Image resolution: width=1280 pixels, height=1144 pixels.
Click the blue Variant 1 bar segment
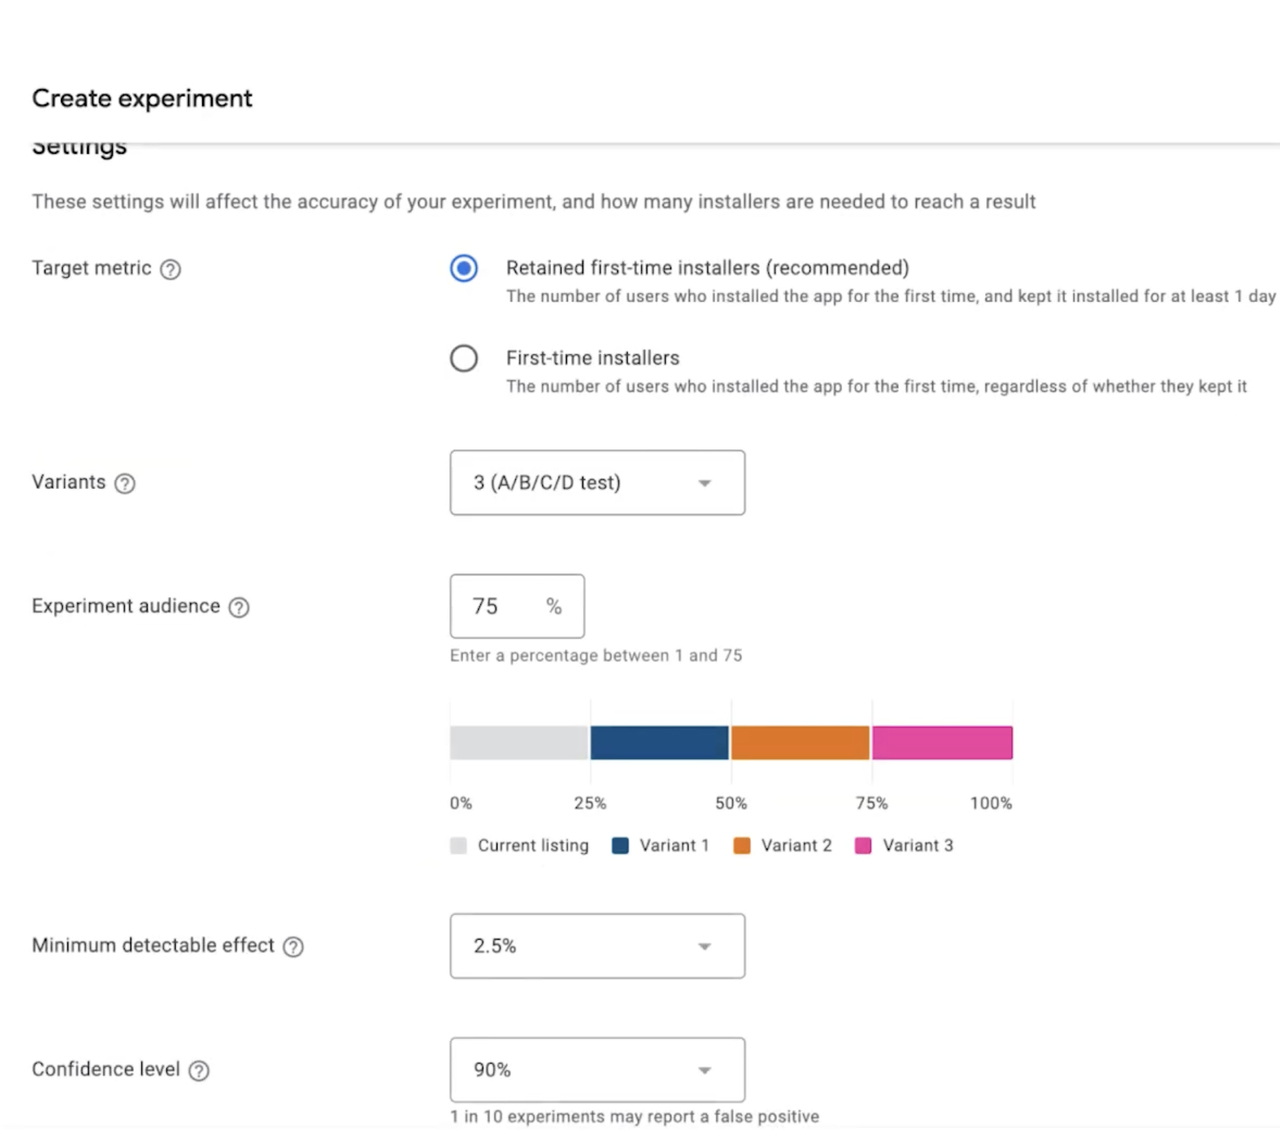pyautogui.click(x=659, y=743)
